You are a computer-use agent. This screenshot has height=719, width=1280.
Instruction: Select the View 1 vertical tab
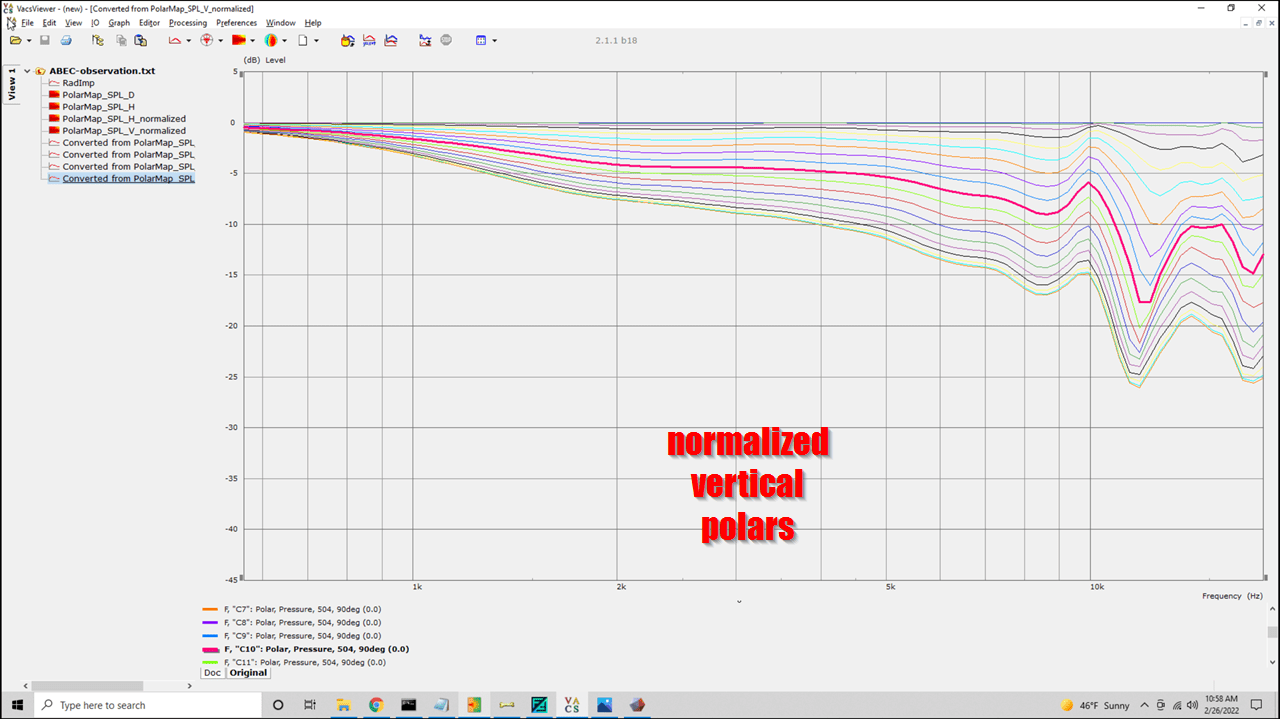(x=12, y=83)
